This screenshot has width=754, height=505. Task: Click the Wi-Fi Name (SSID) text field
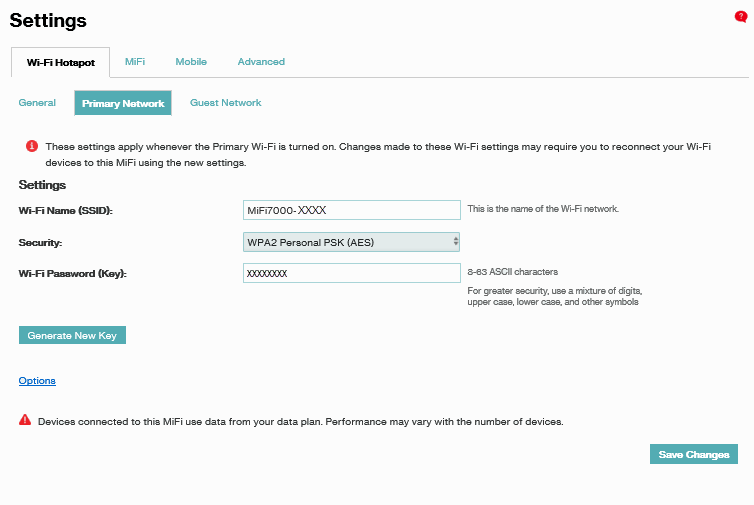(351, 210)
